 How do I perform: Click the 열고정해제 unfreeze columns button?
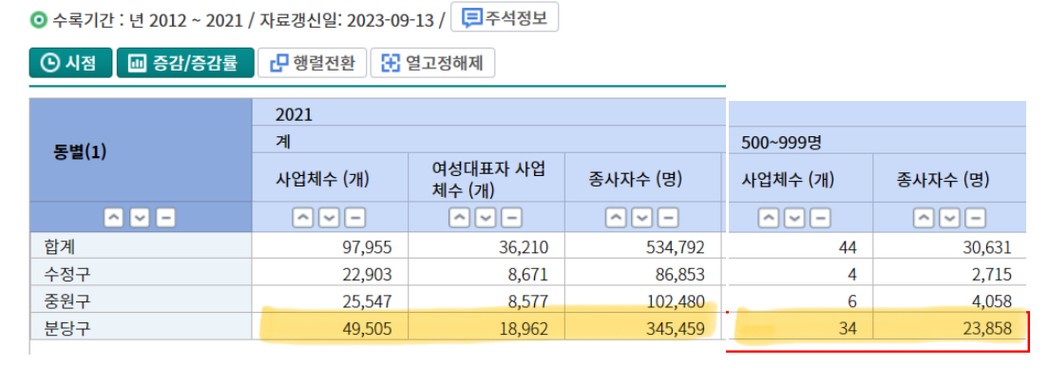pos(432,63)
